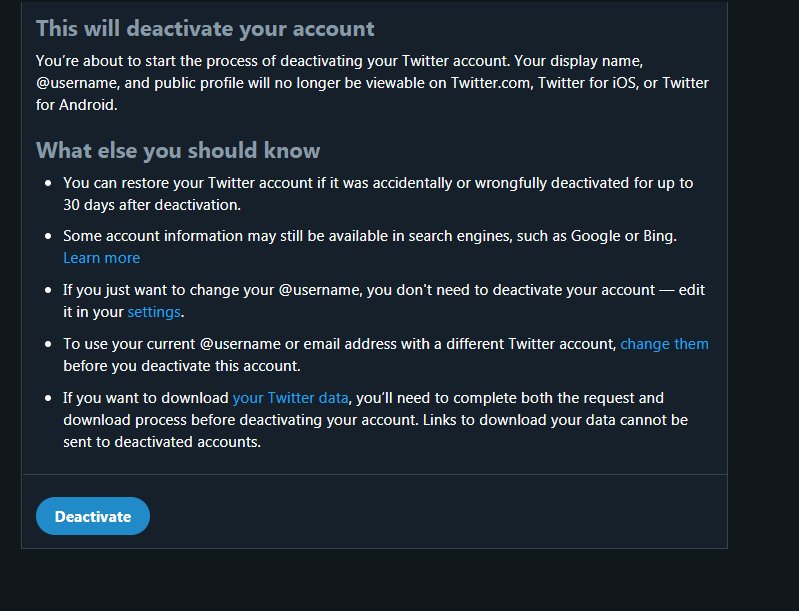Click the bullet dot beside If you just want
The height and width of the screenshot is (611, 799).
pyautogui.click(x=48, y=290)
